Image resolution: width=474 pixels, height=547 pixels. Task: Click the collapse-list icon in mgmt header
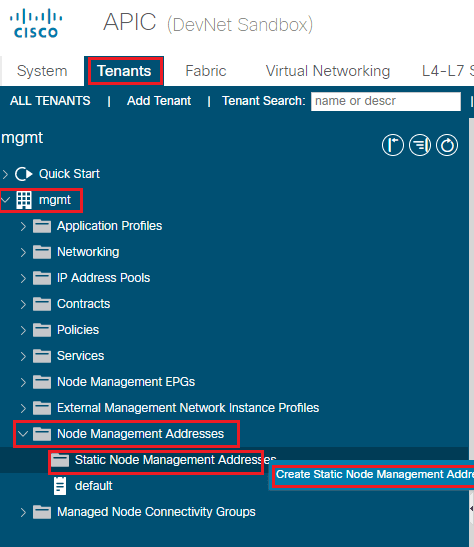tap(420, 145)
